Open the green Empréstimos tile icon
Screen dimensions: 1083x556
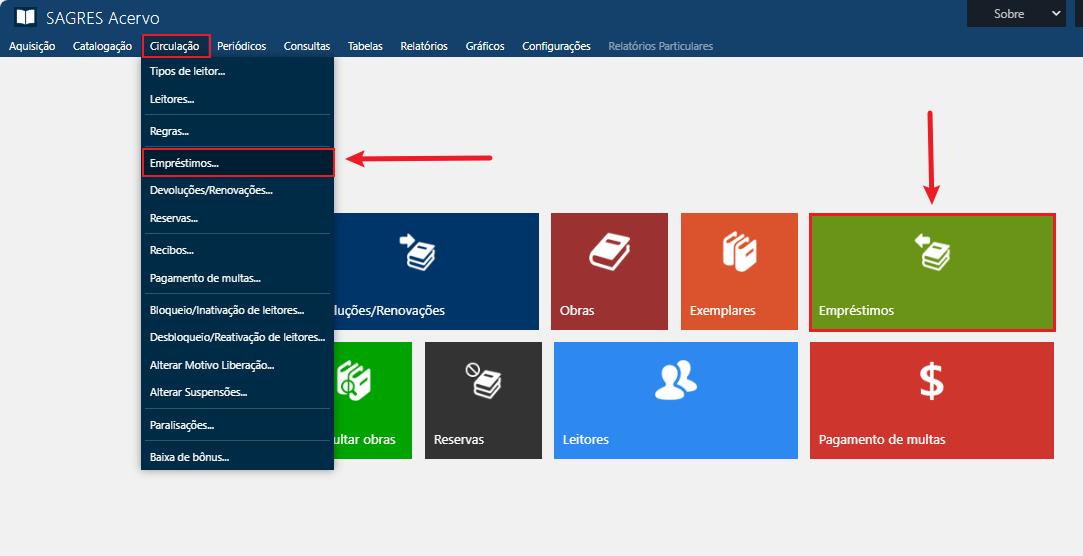click(x=932, y=251)
